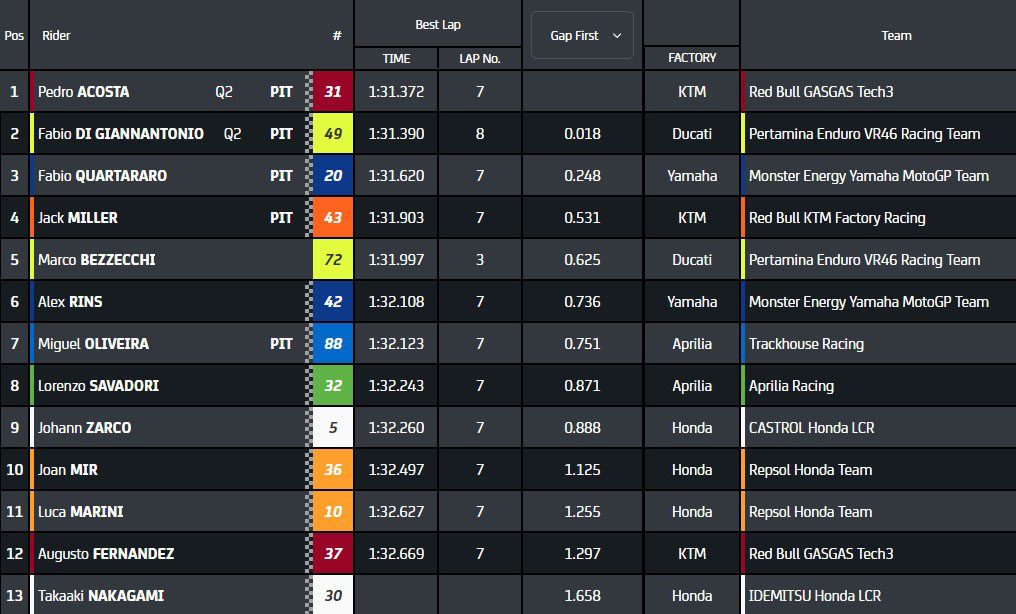This screenshot has width=1016, height=614.
Task: Click the Q2 tag beside Acosta
Action: point(224,92)
